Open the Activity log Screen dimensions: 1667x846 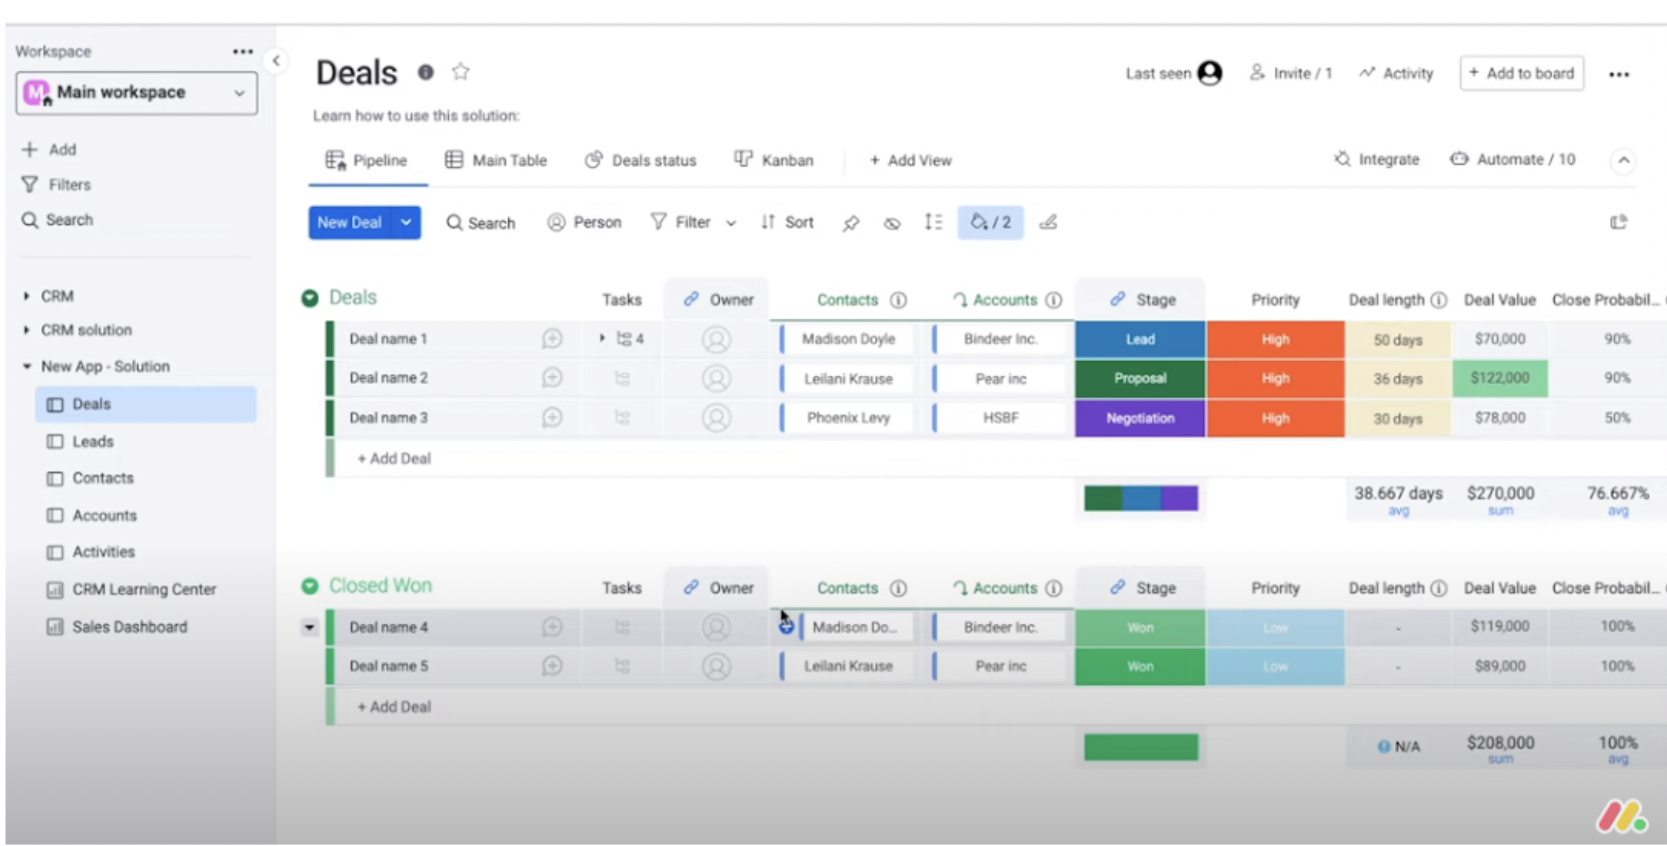click(1396, 73)
